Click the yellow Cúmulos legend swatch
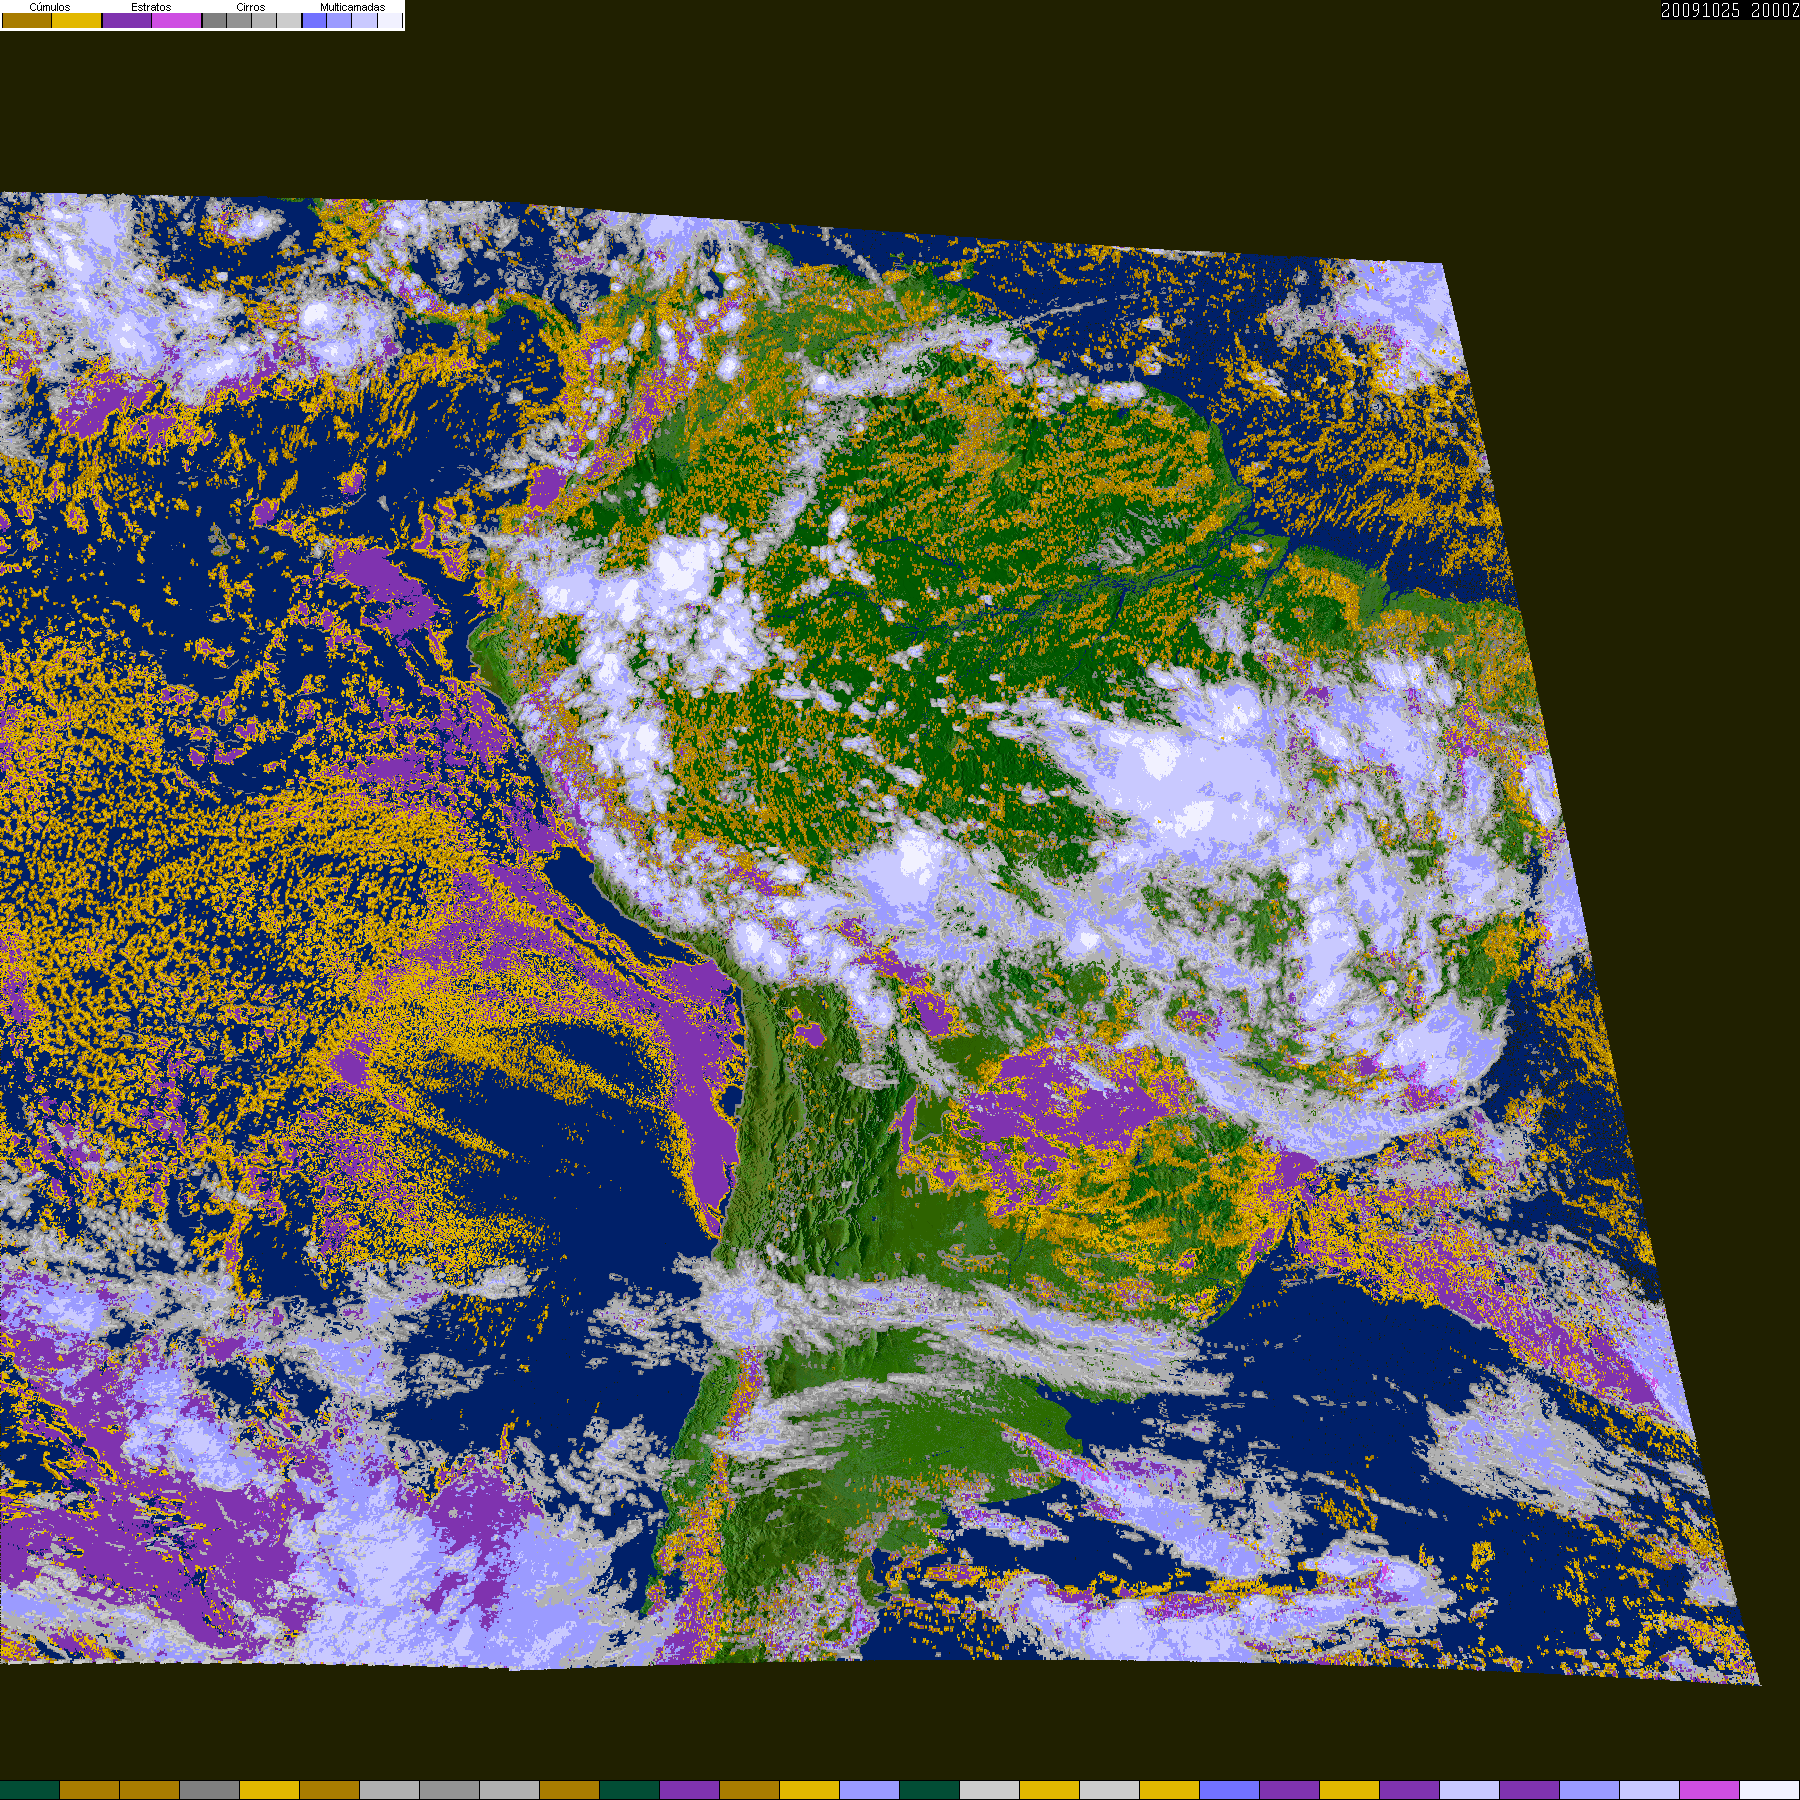The height and width of the screenshot is (1800, 1800). tap(76, 20)
